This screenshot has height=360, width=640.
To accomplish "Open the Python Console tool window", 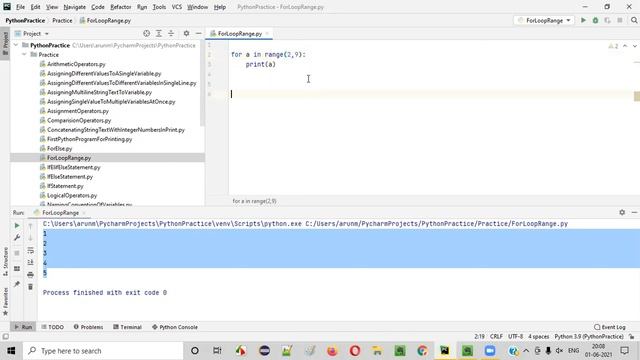I will pyautogui.click(x=175, y=327).
